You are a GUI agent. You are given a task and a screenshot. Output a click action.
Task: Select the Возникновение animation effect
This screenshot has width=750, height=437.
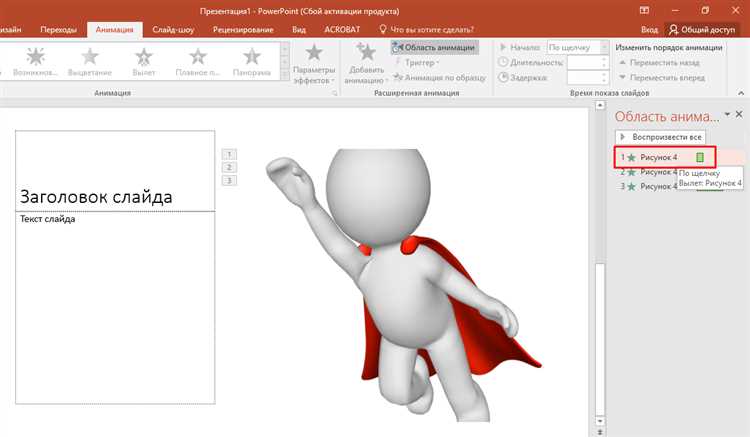(x=36, y=60)
